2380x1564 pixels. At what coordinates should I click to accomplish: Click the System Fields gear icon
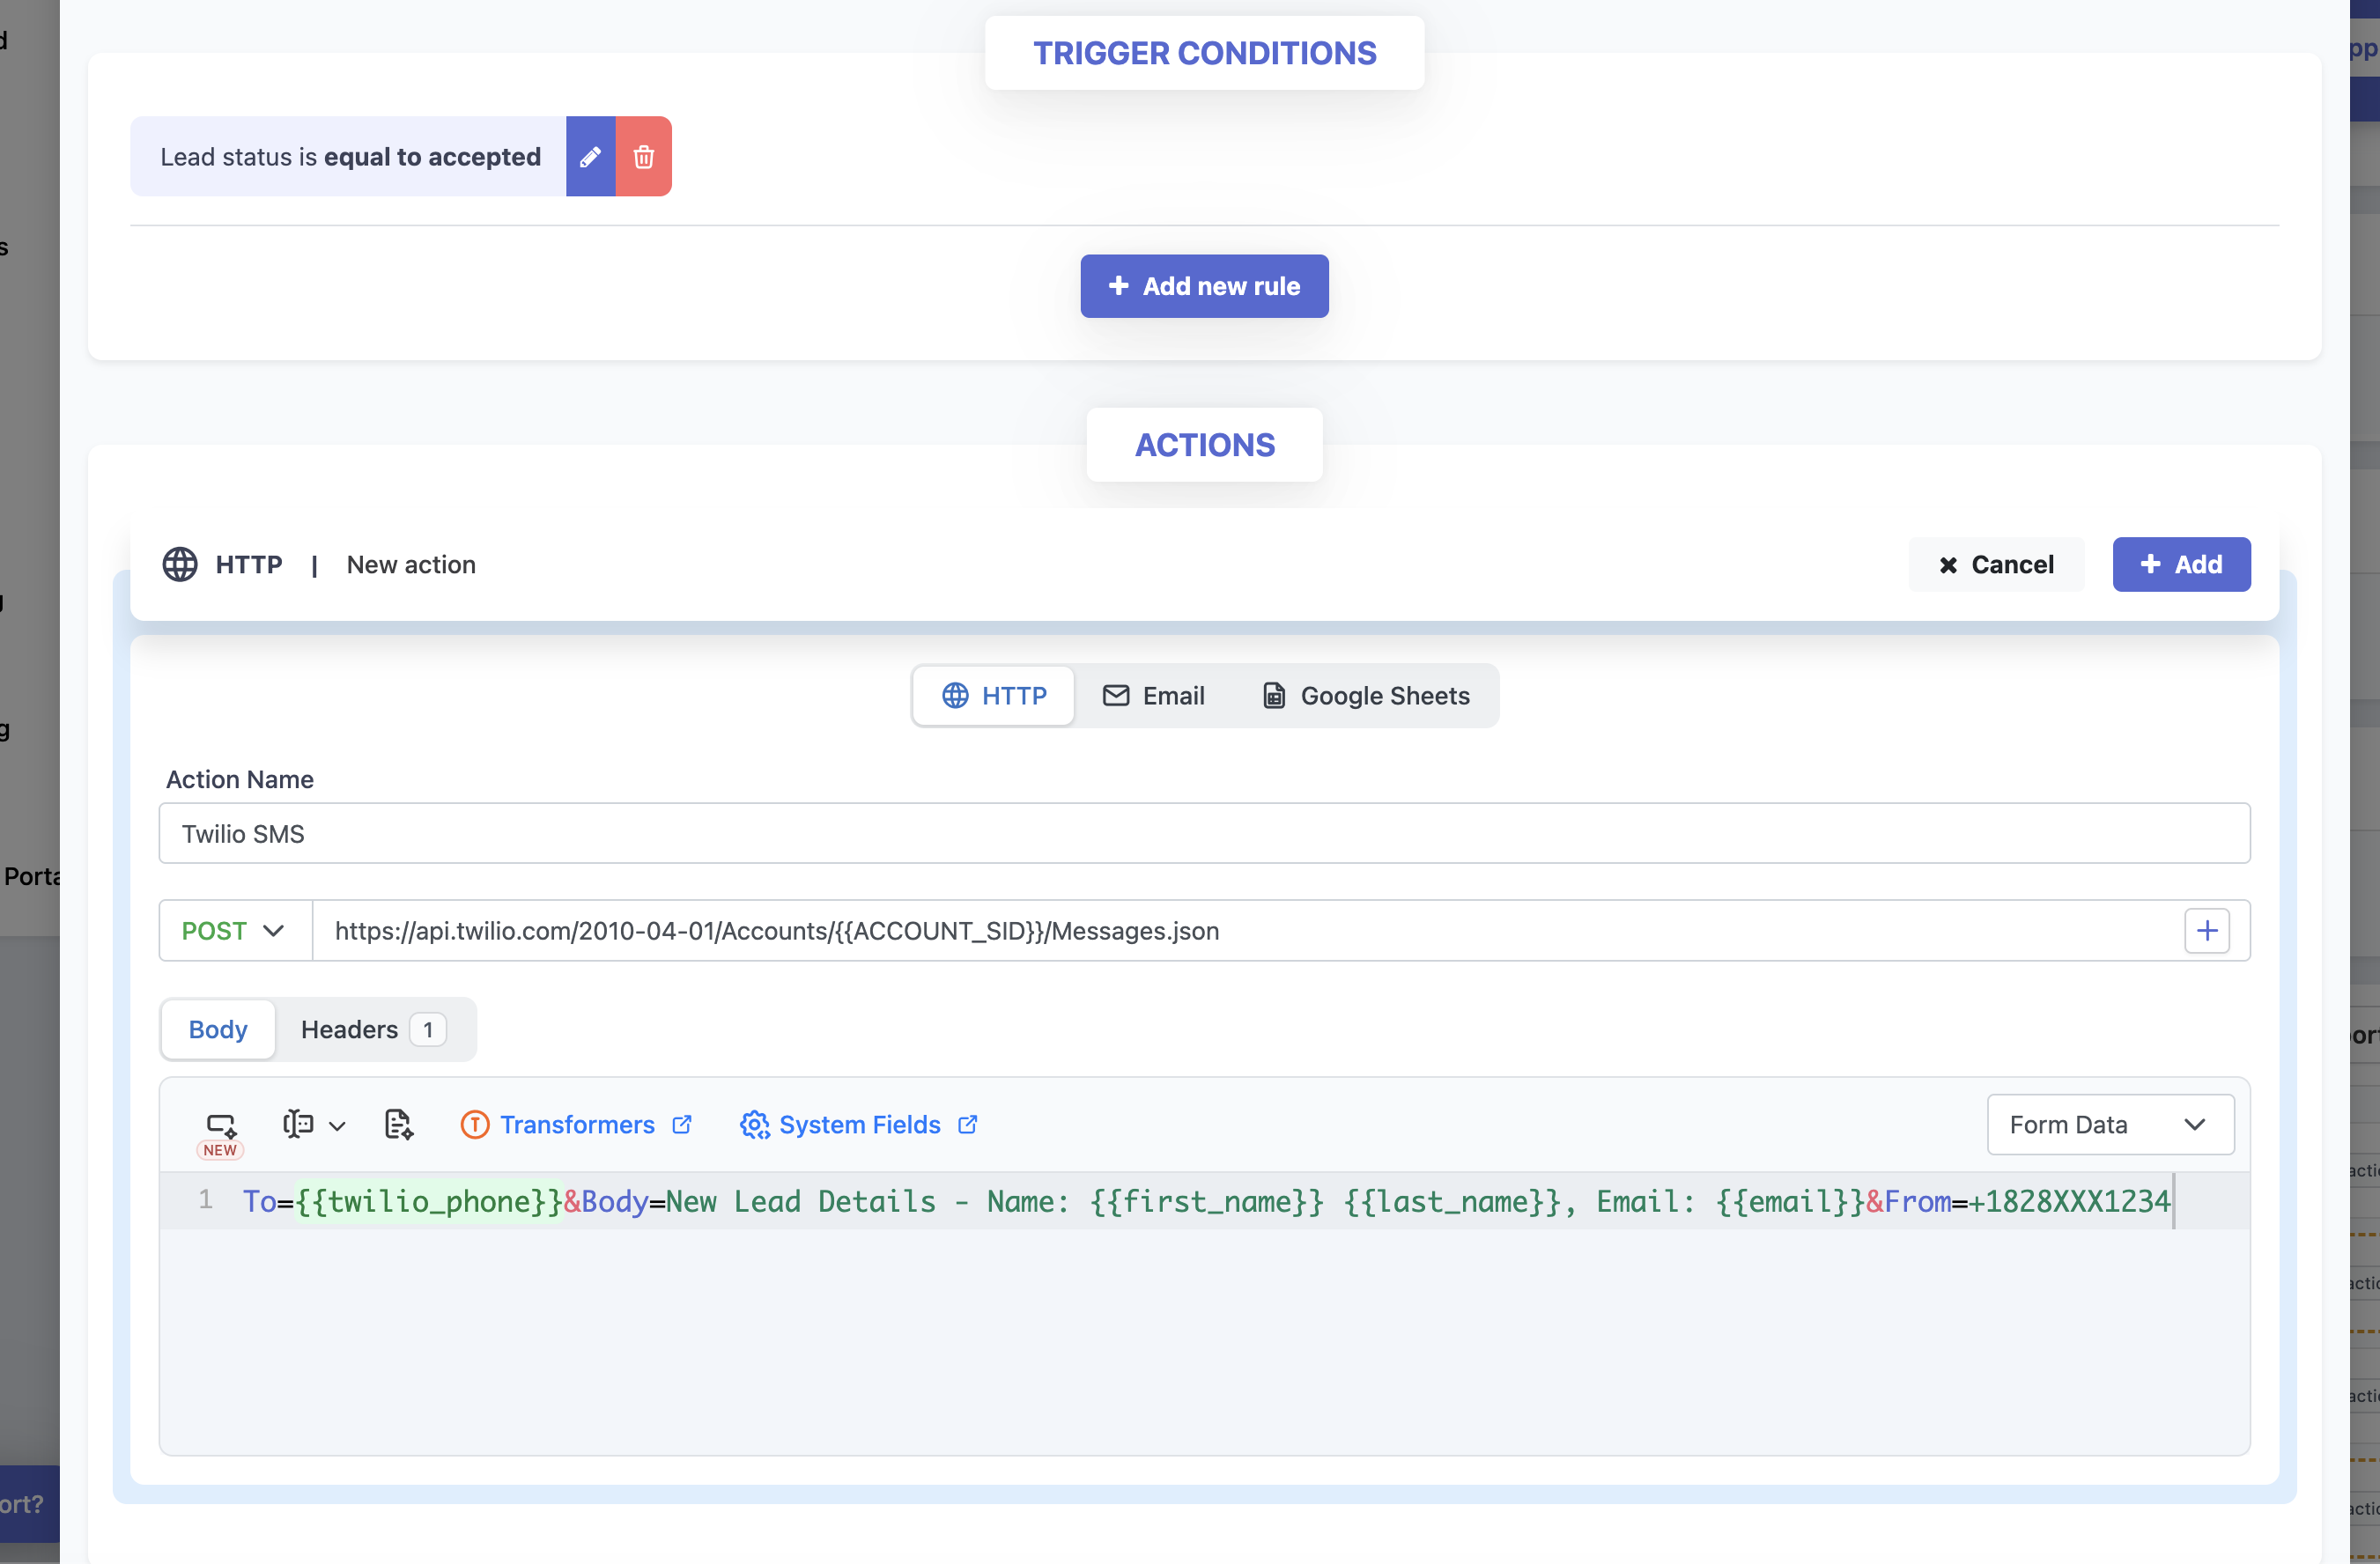click(754, 1124)
